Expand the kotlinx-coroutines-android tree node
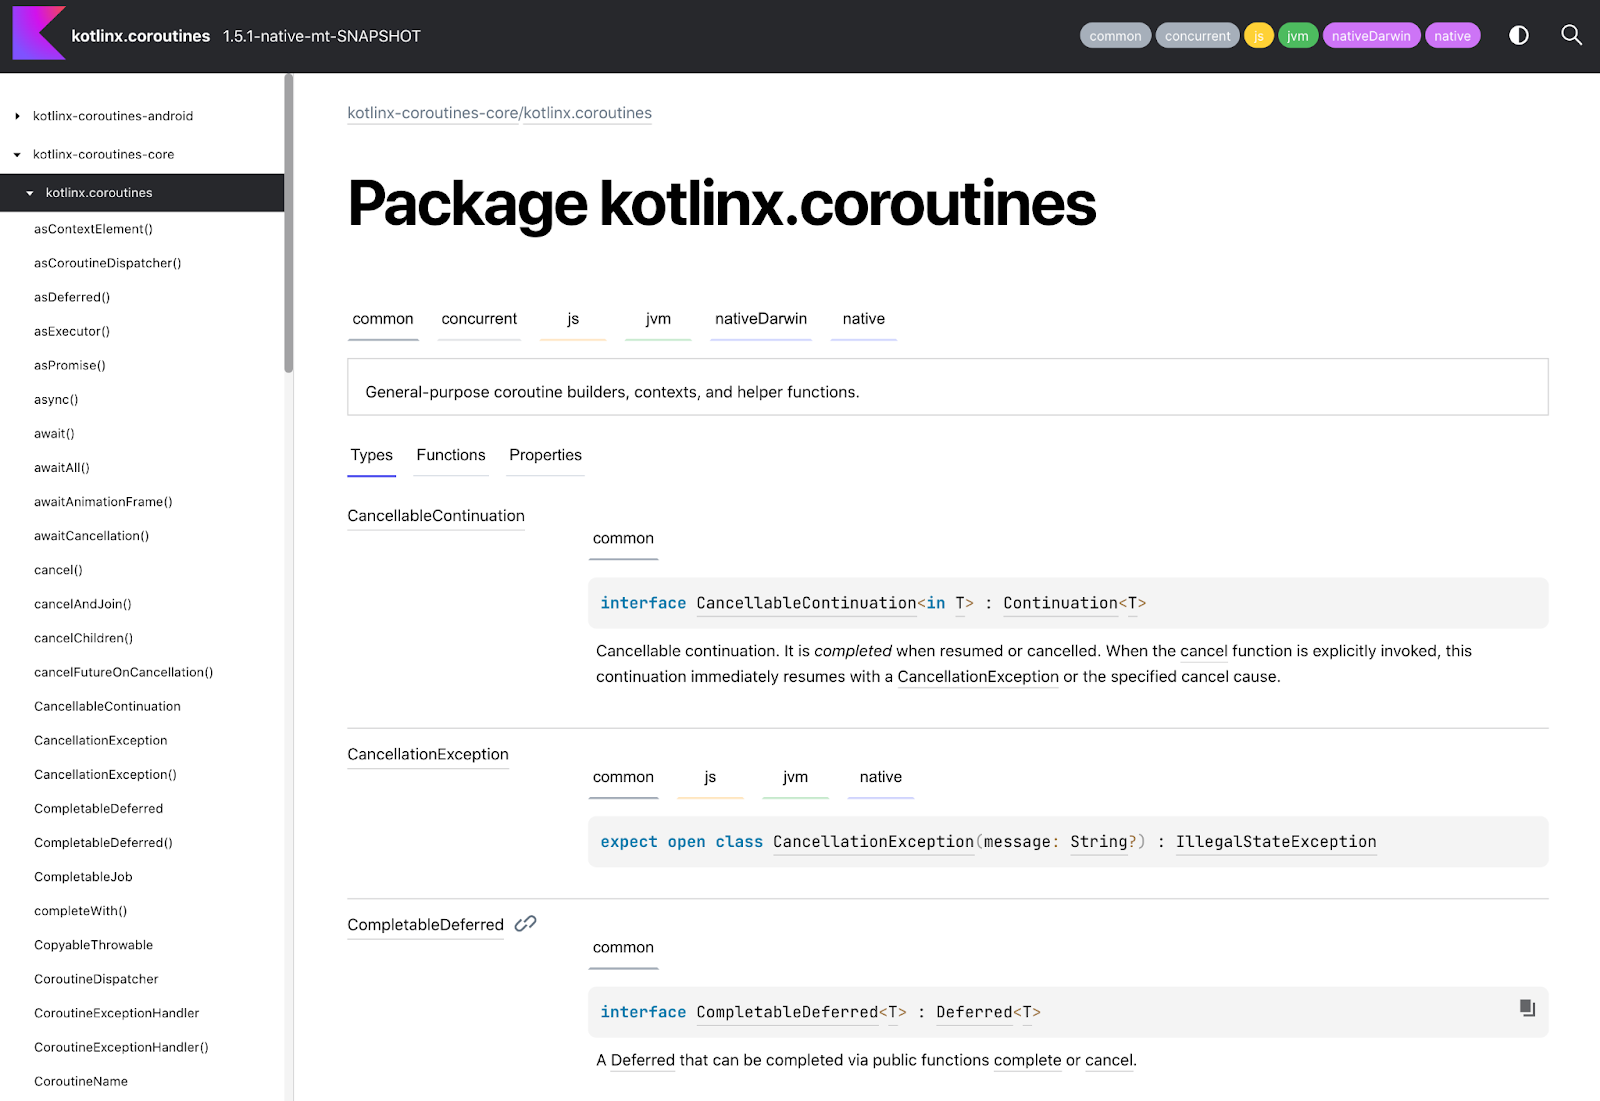 click(18, 116)
